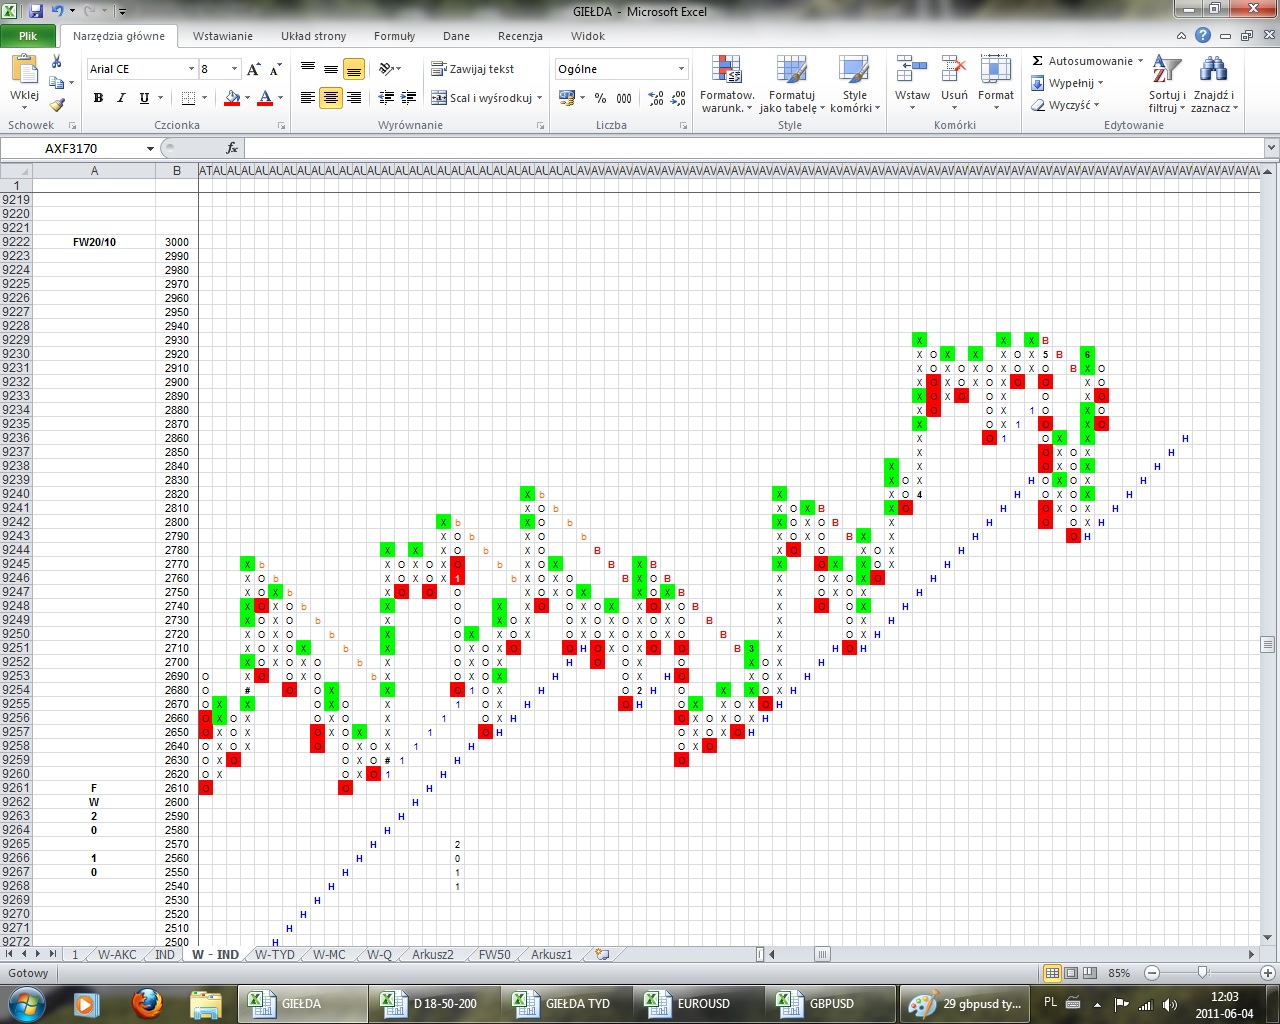
Task: Click the vertical scrollbar thumb
Action: point(1268,644)
